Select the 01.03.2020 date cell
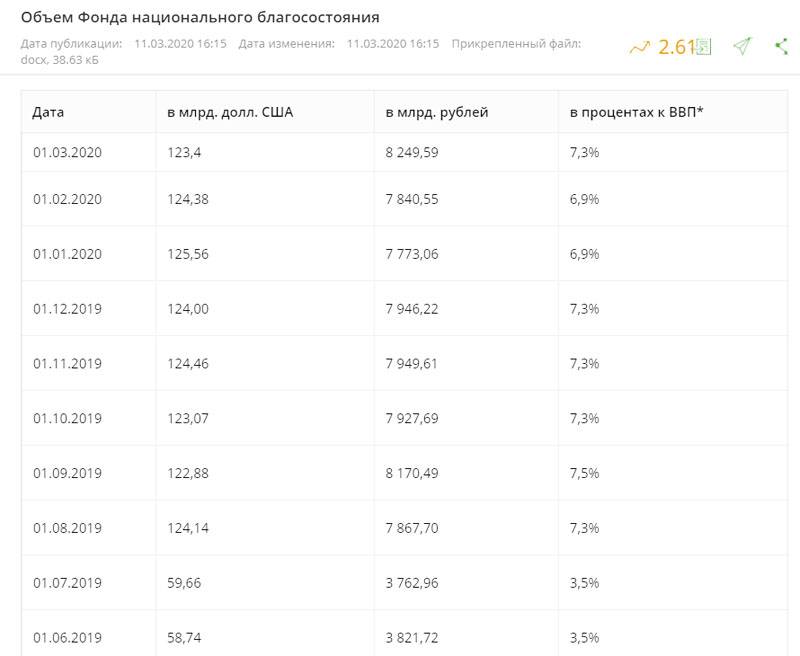 pos(67,153)
